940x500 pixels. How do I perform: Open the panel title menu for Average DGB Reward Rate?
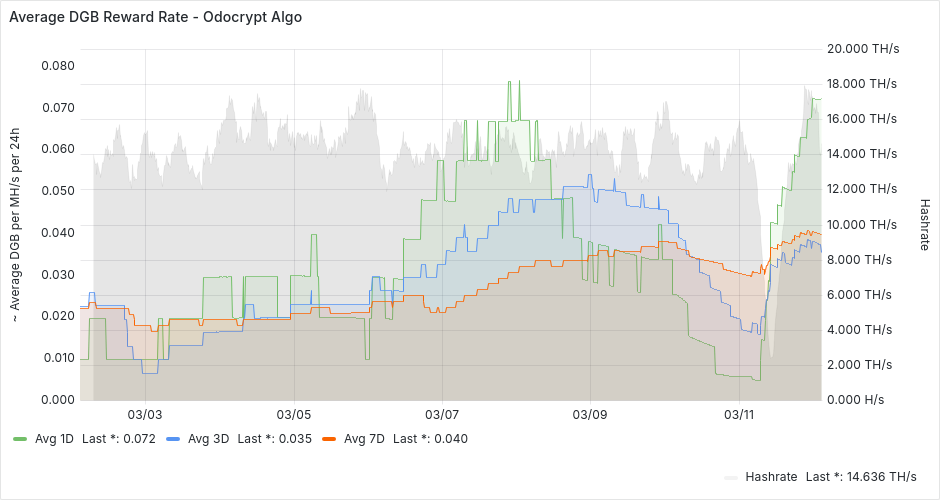pos(155,17)
